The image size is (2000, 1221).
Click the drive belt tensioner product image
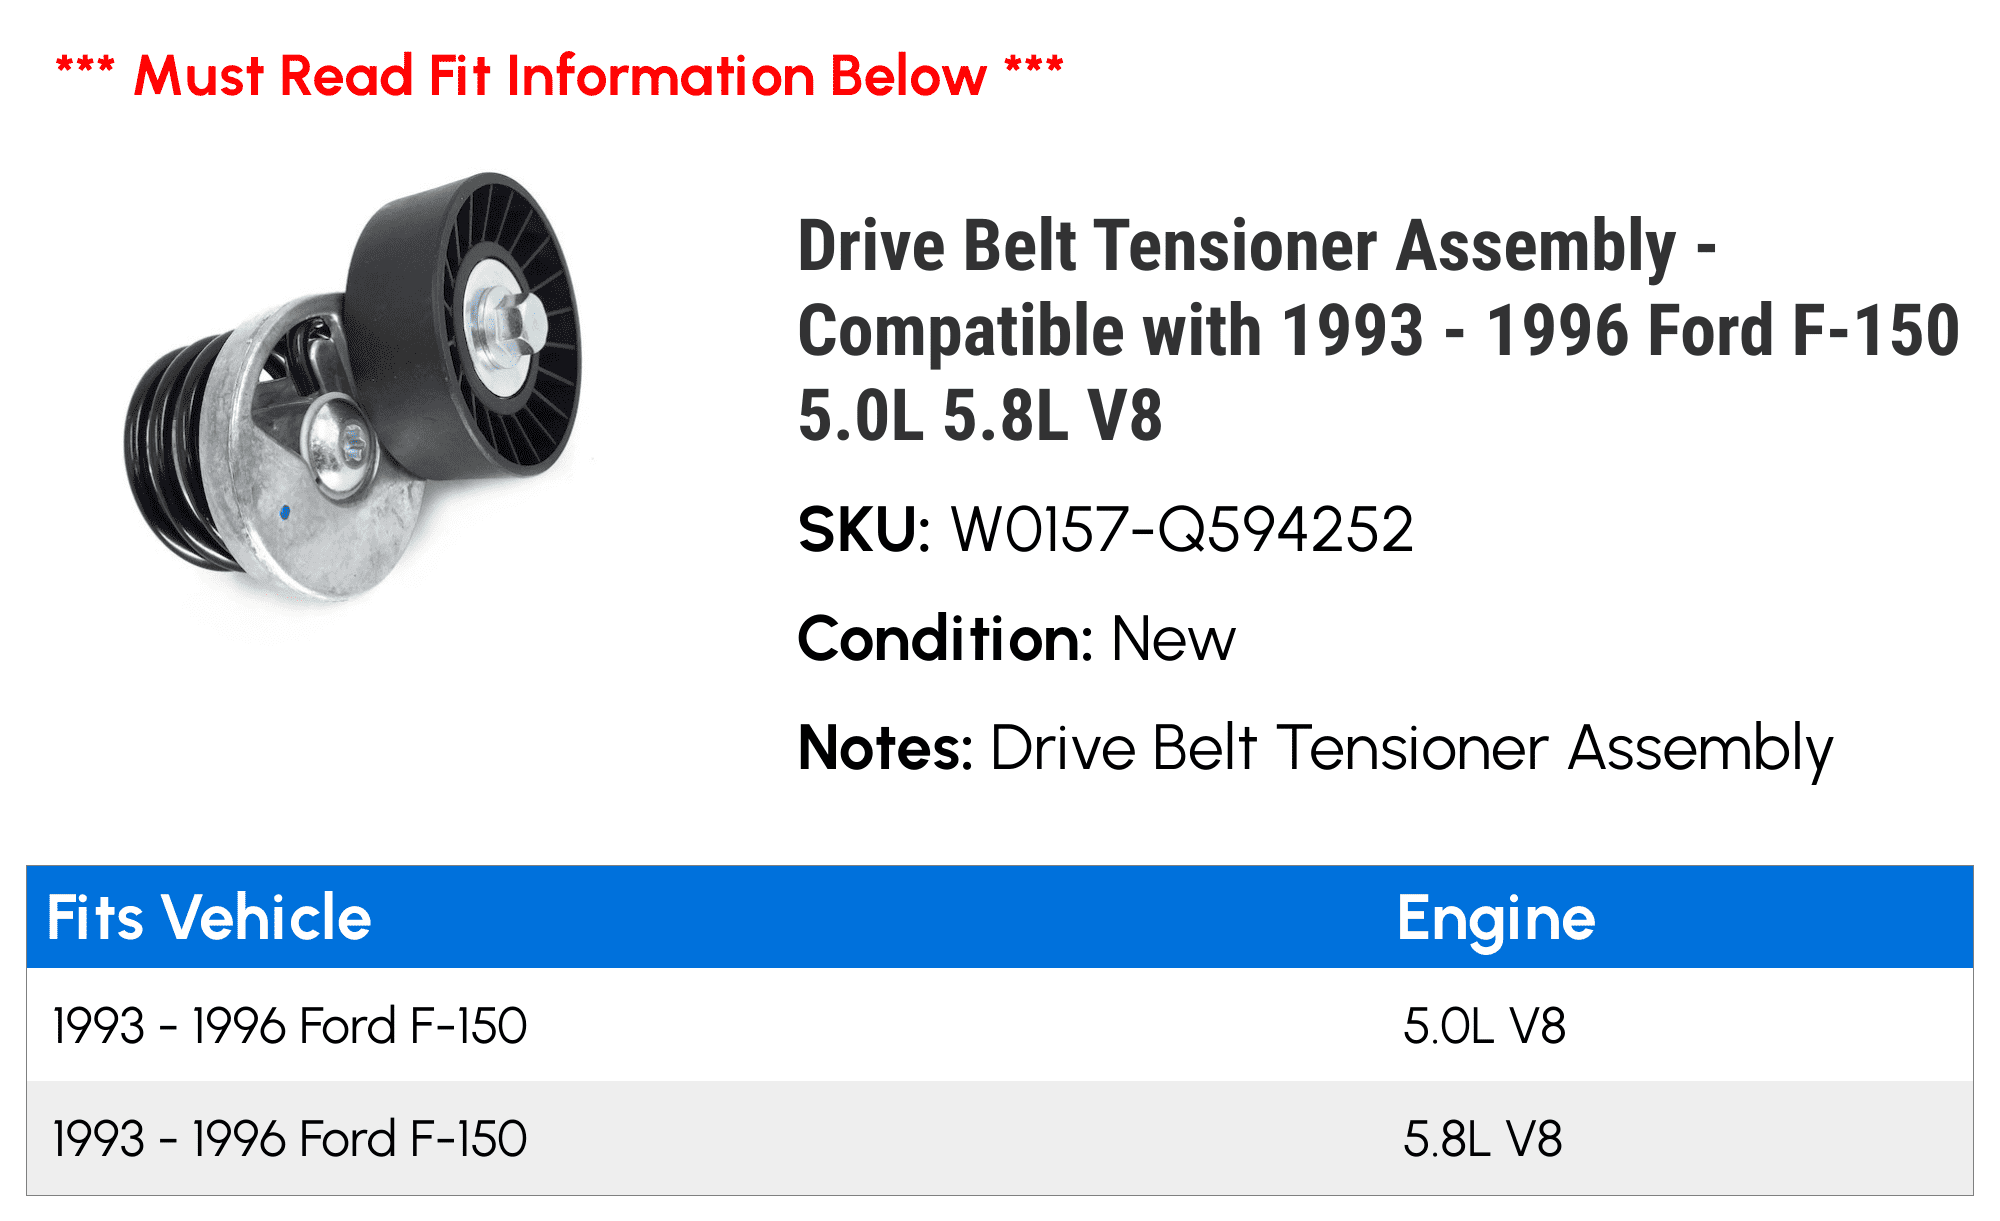click(352, 388)
